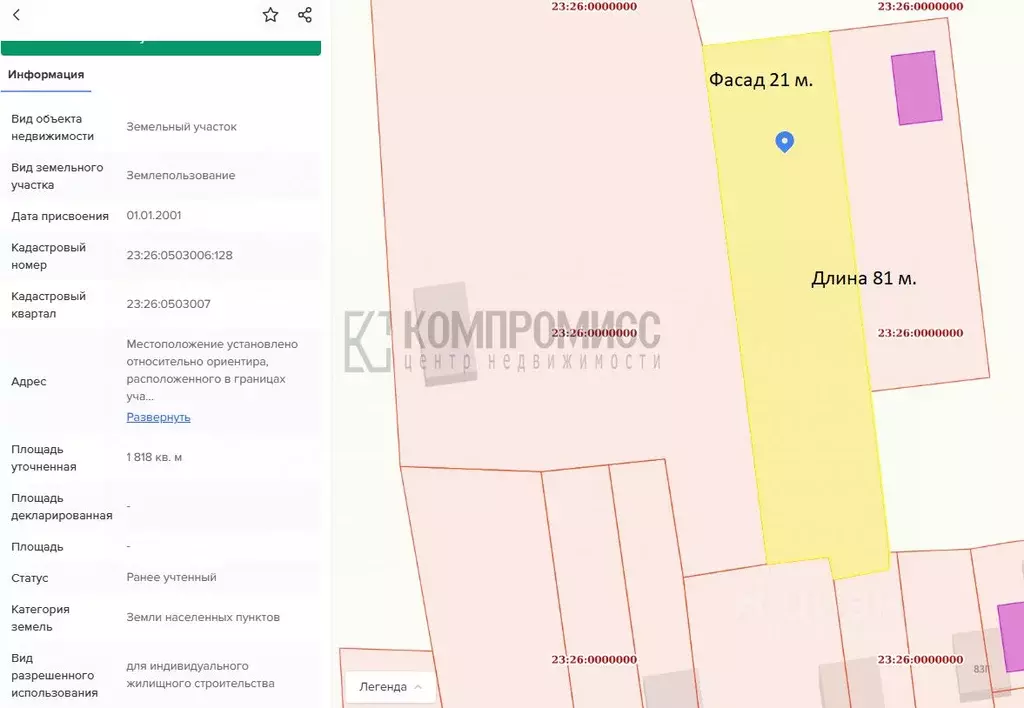Open sharing options with share icon
The width and height of the screenshot is (1024, 708).
(304, 15)
